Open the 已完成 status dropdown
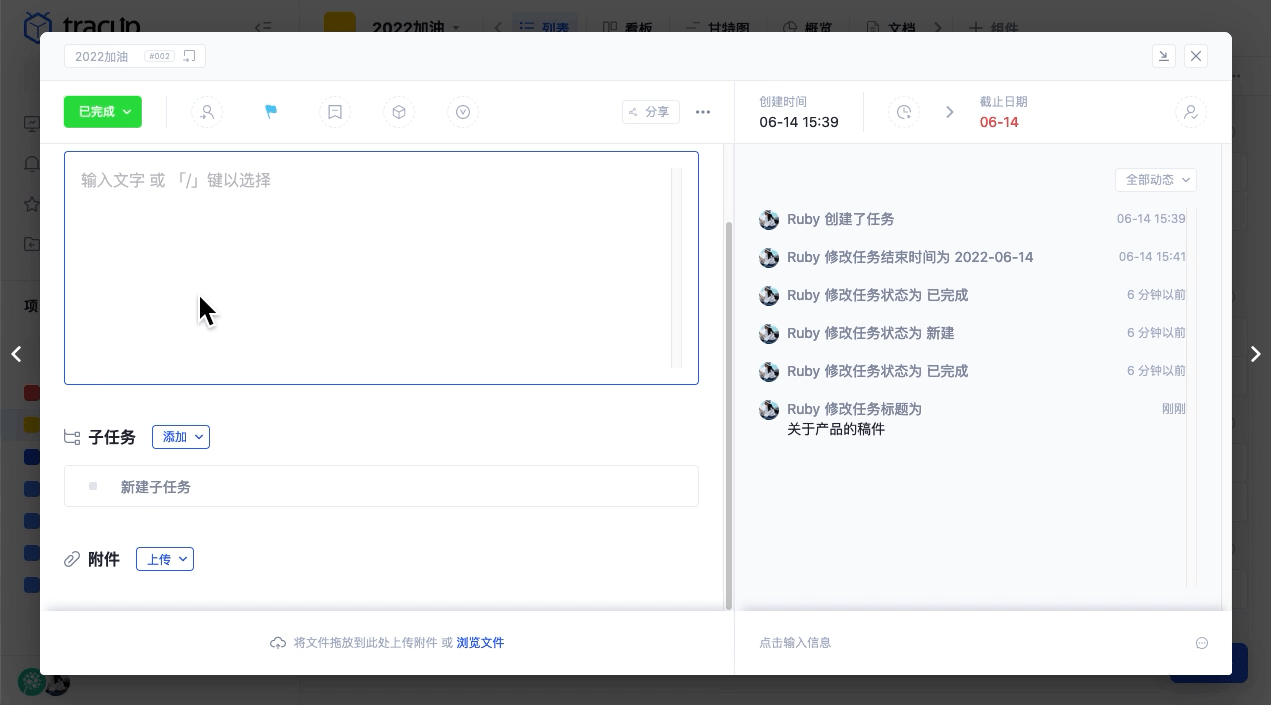This screenshot has width=1271, height=705. click(x=103, y=112)
